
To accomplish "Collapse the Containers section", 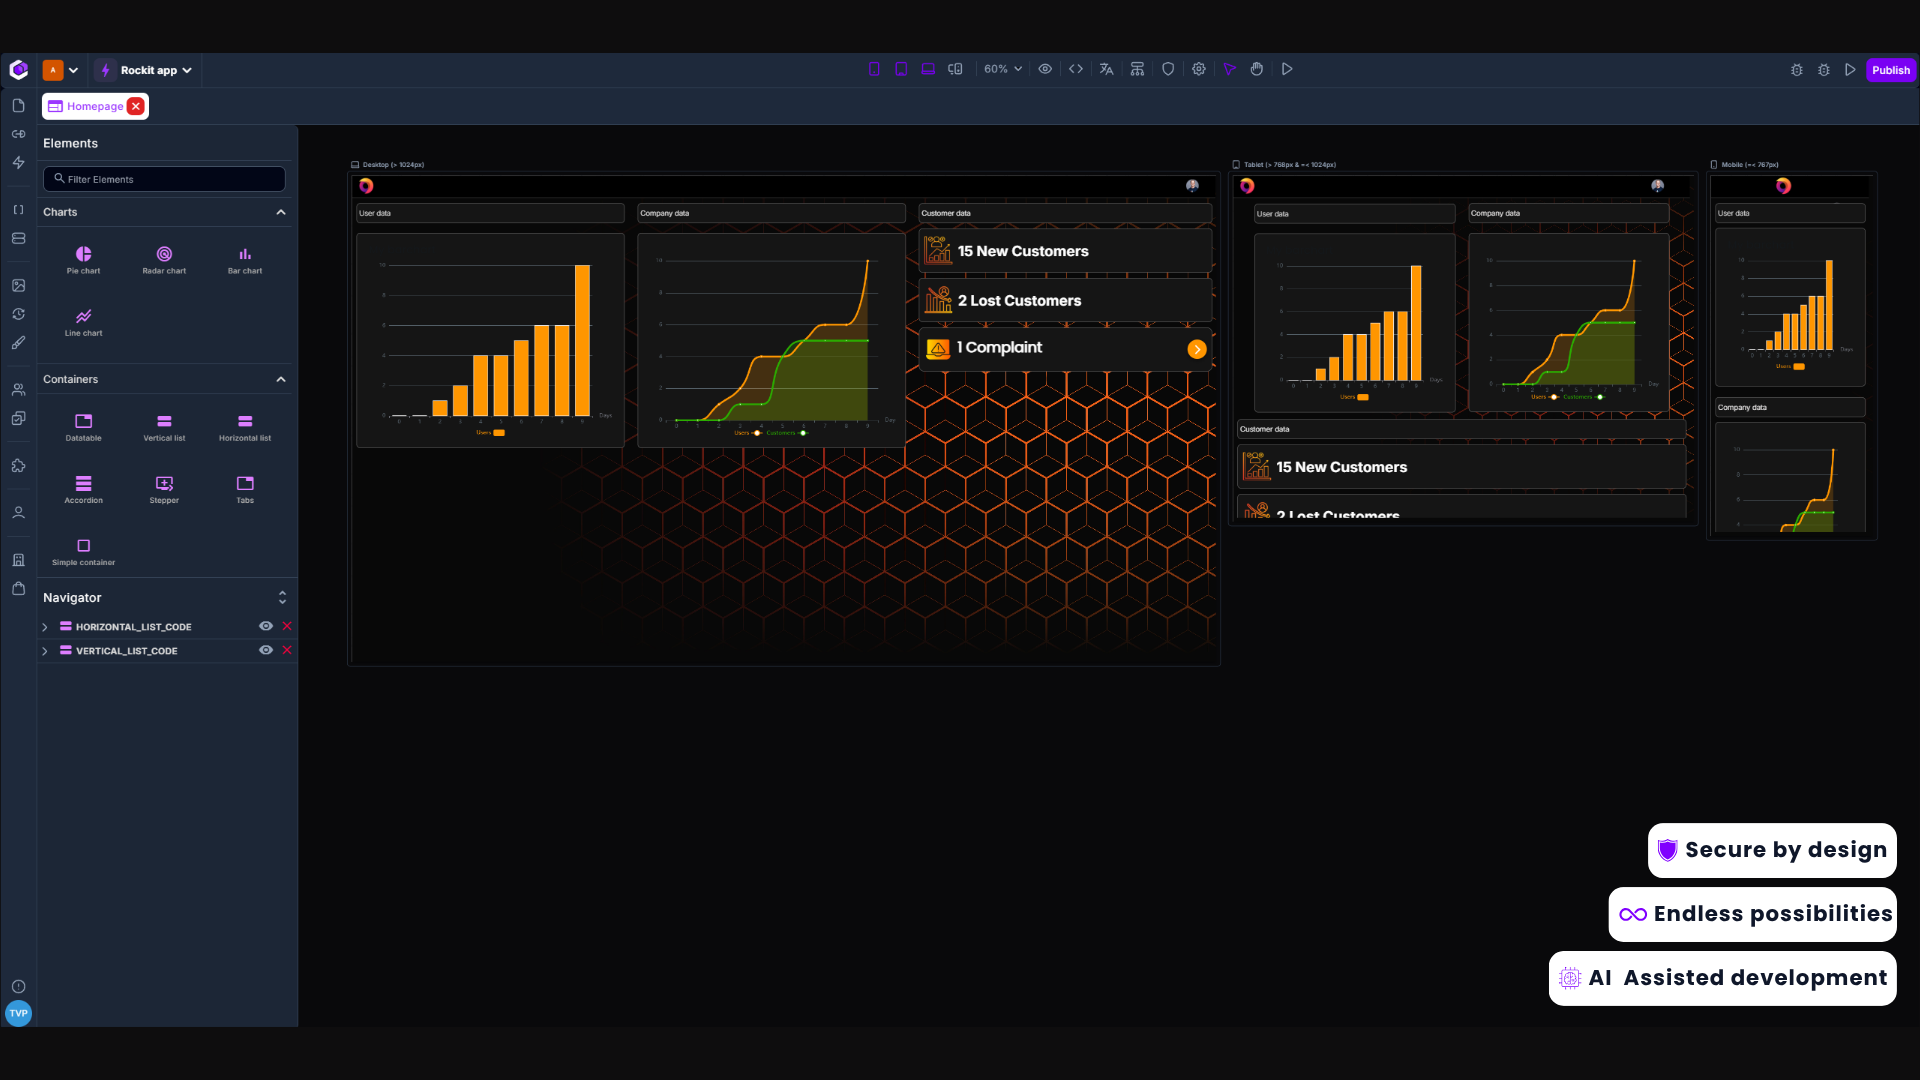I will [281, 379].
